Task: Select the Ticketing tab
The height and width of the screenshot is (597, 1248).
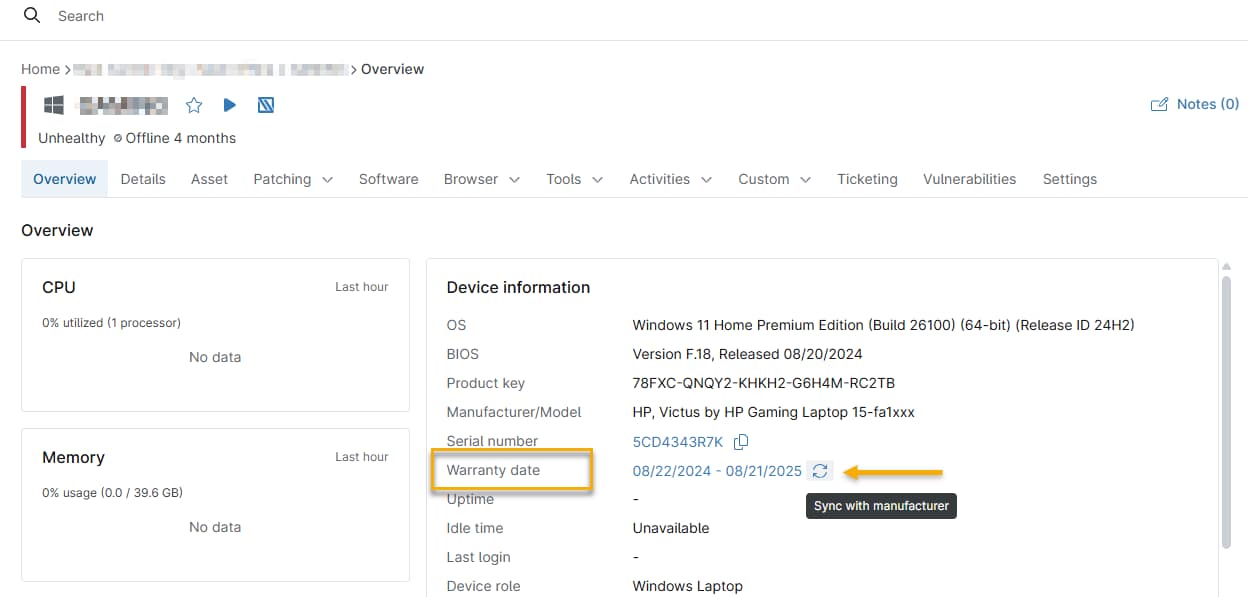Action: click(866, 178)
